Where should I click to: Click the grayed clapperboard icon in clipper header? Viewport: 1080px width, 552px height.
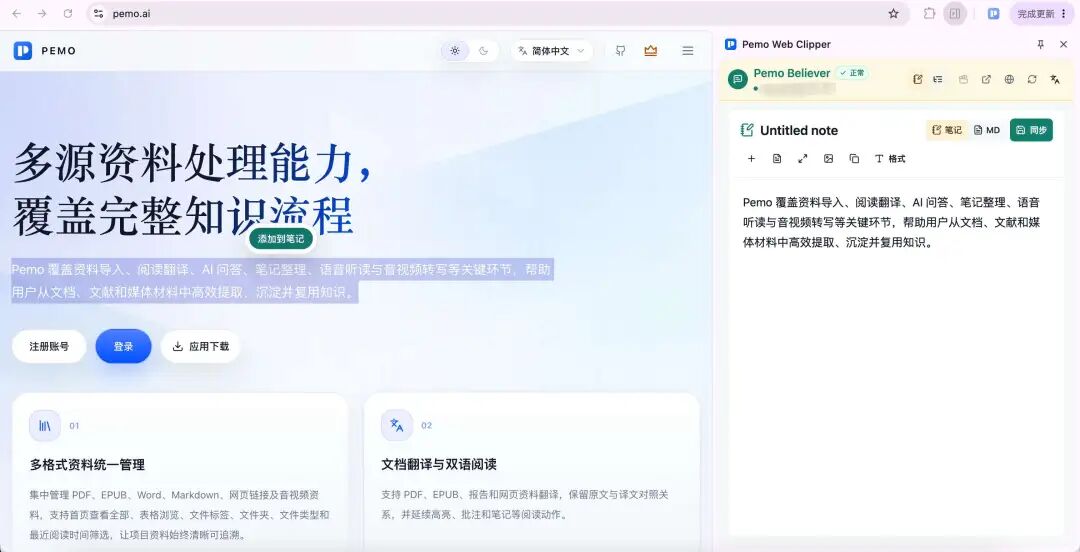pos(964,79)
